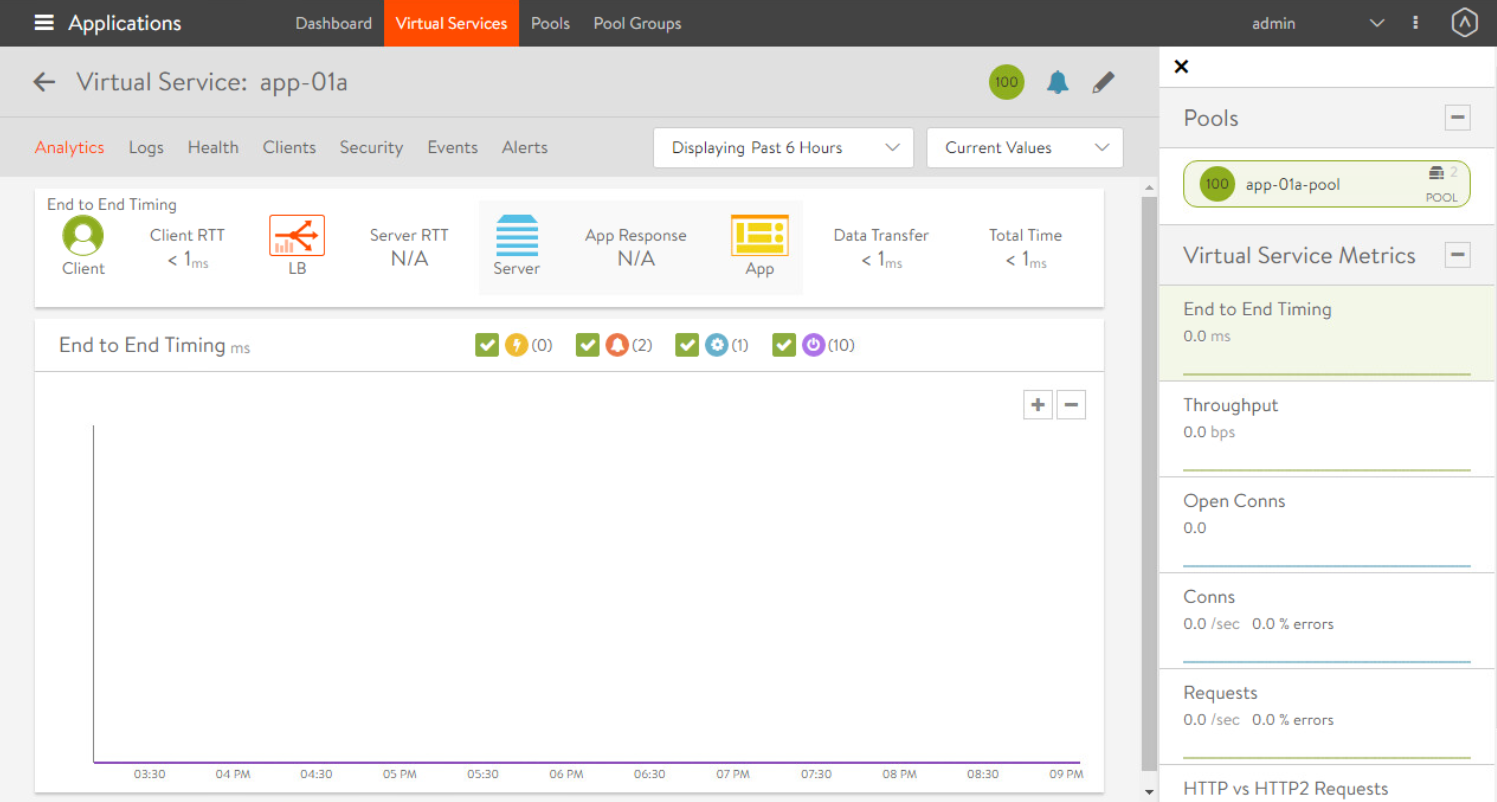Click the Server RTT N/A value

pos(409,259)
